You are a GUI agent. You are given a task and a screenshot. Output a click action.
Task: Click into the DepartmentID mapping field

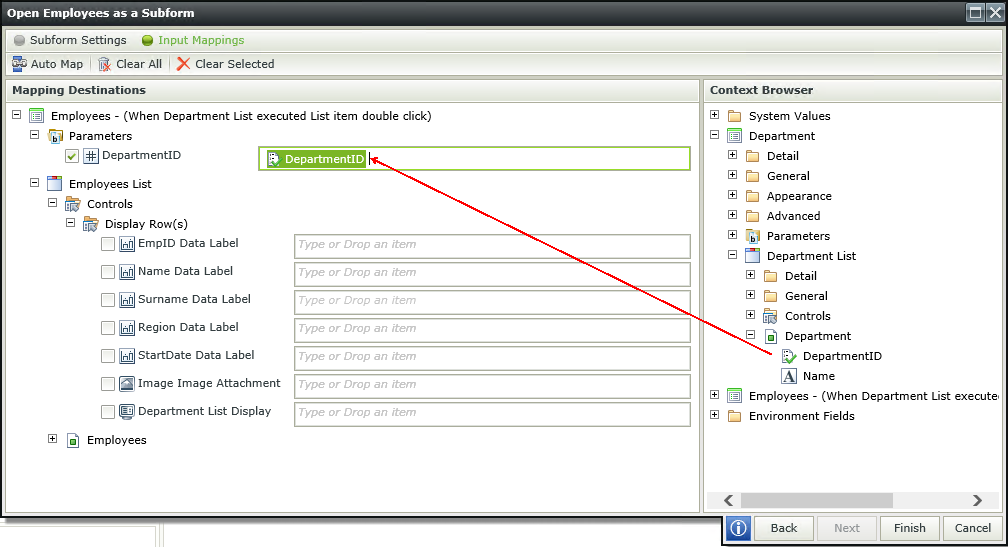pos(474,159)
